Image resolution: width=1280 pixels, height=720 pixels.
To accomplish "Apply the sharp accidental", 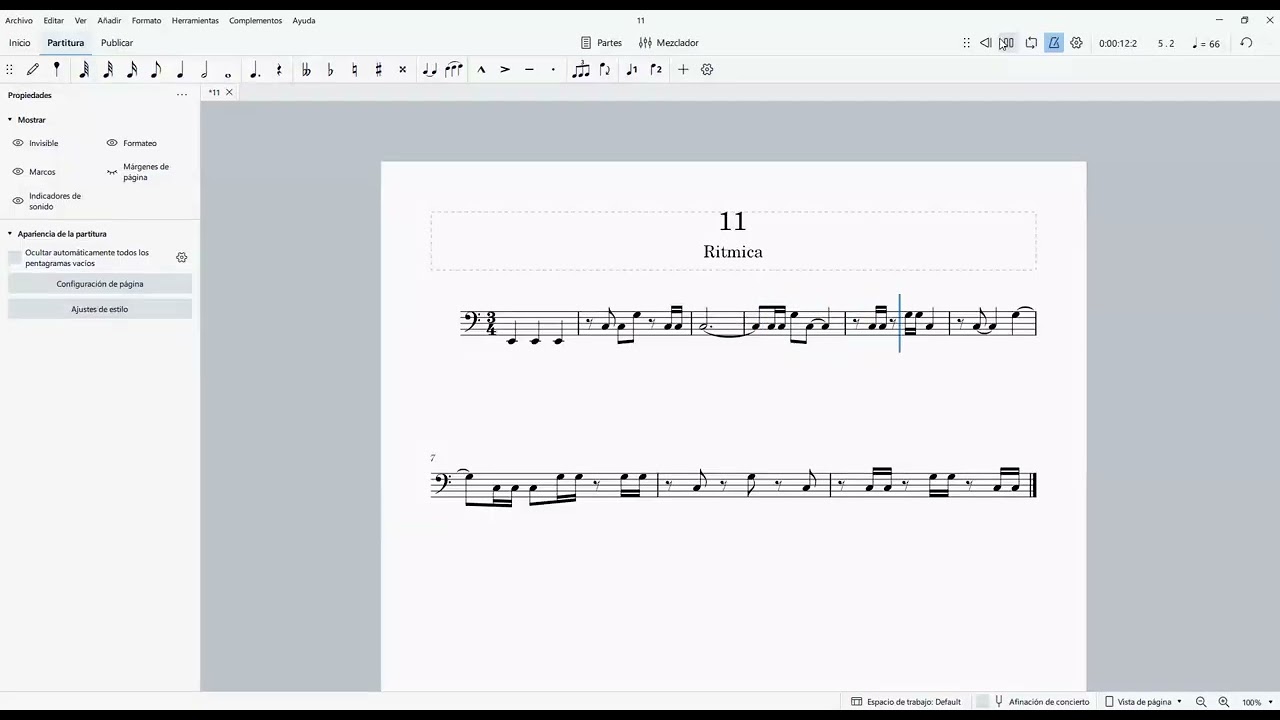I will [x=378, y=69].
